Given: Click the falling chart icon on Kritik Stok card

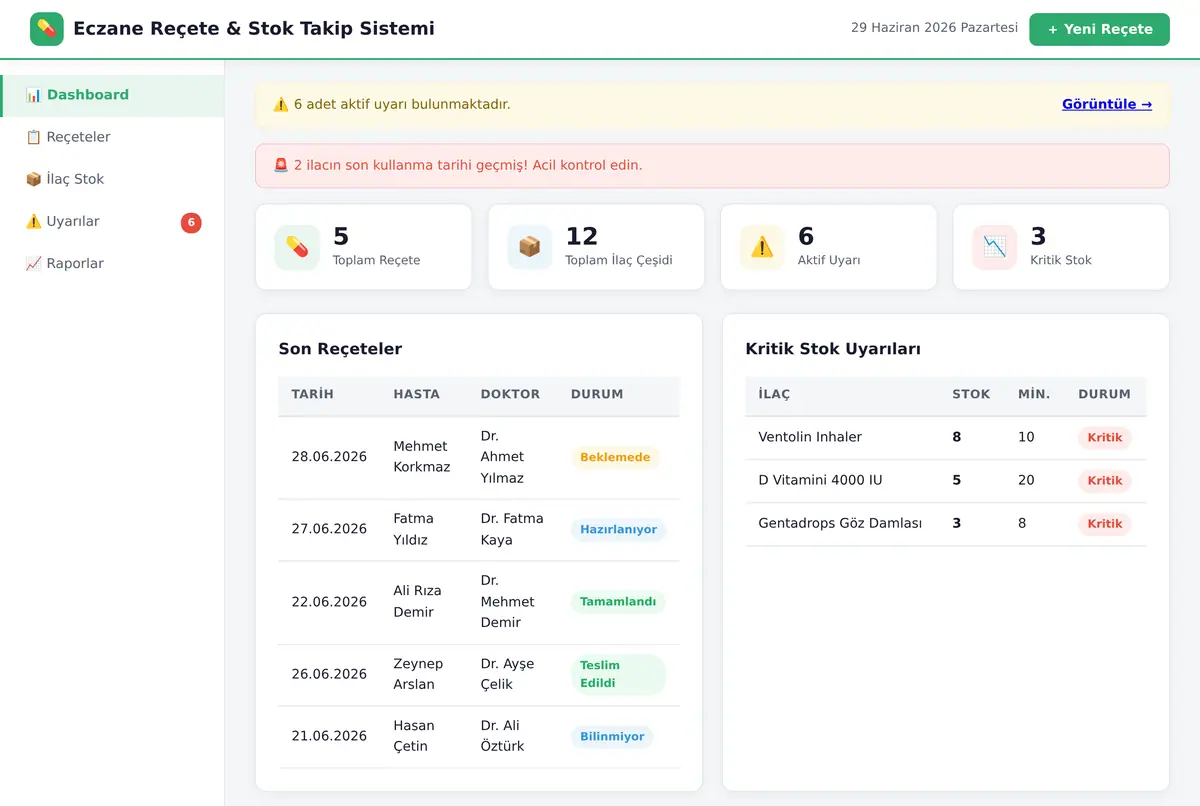Looking at the screenshot, I should click(995, 247).
